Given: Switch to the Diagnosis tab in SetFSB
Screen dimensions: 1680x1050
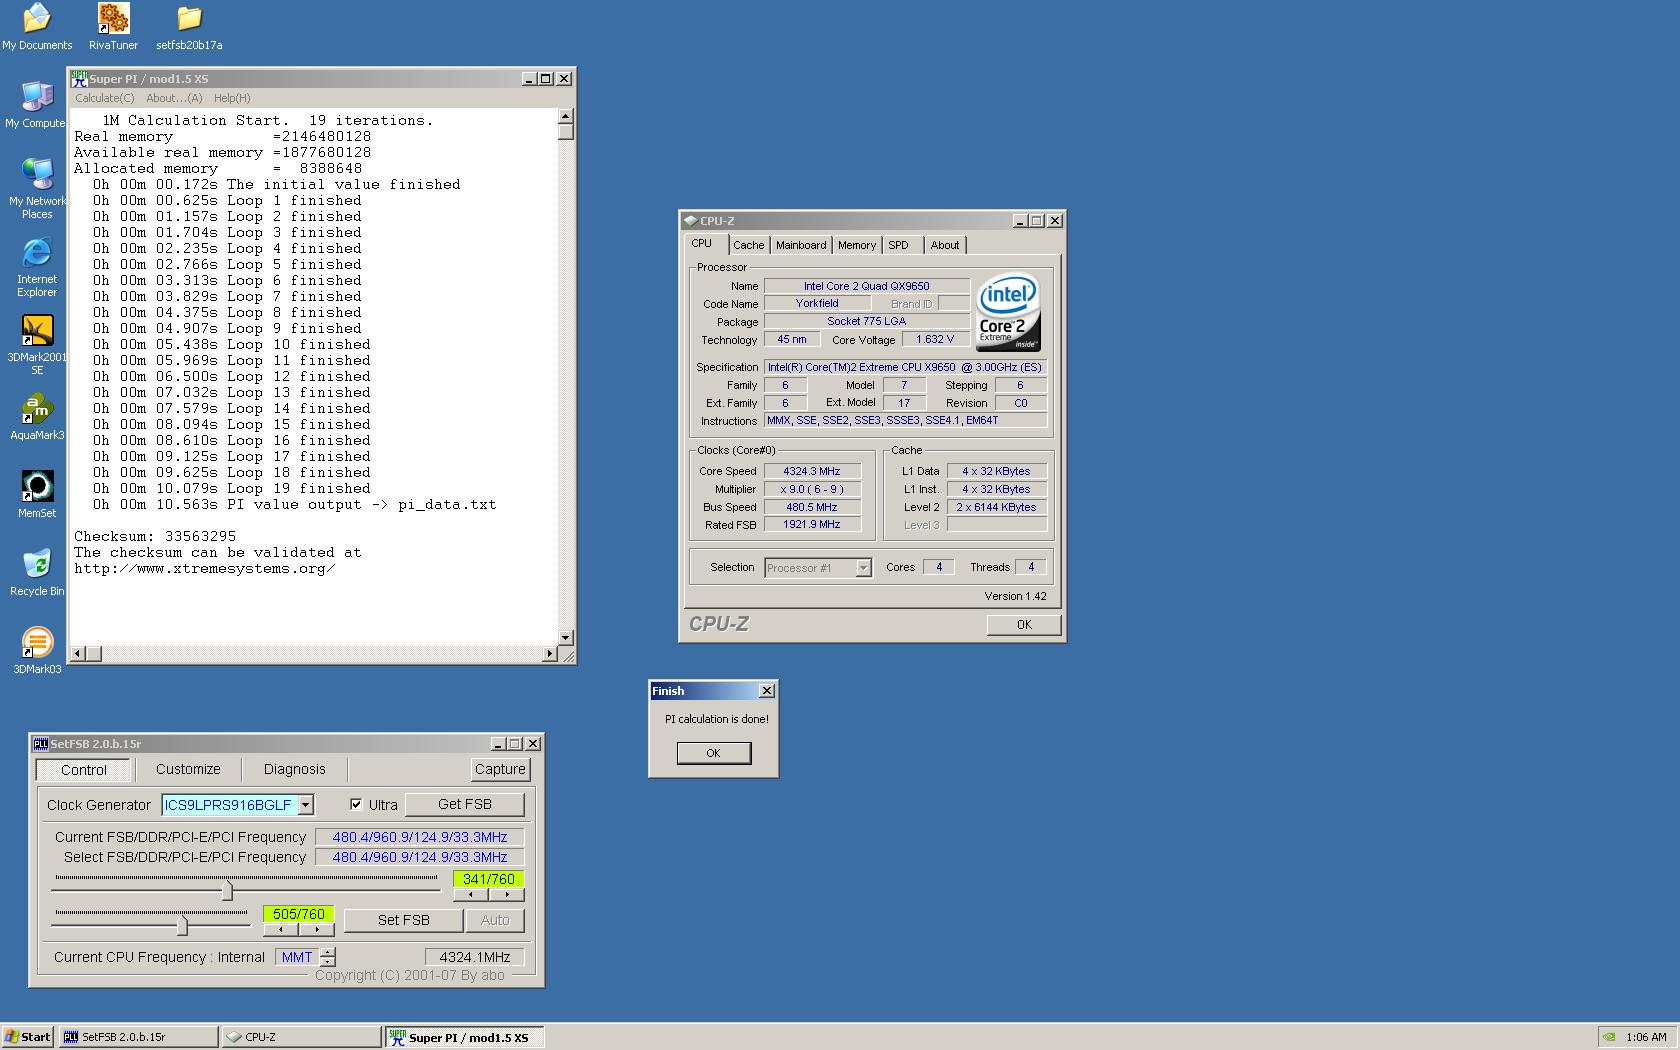Looking at the screenshot, I should [294, 769].
